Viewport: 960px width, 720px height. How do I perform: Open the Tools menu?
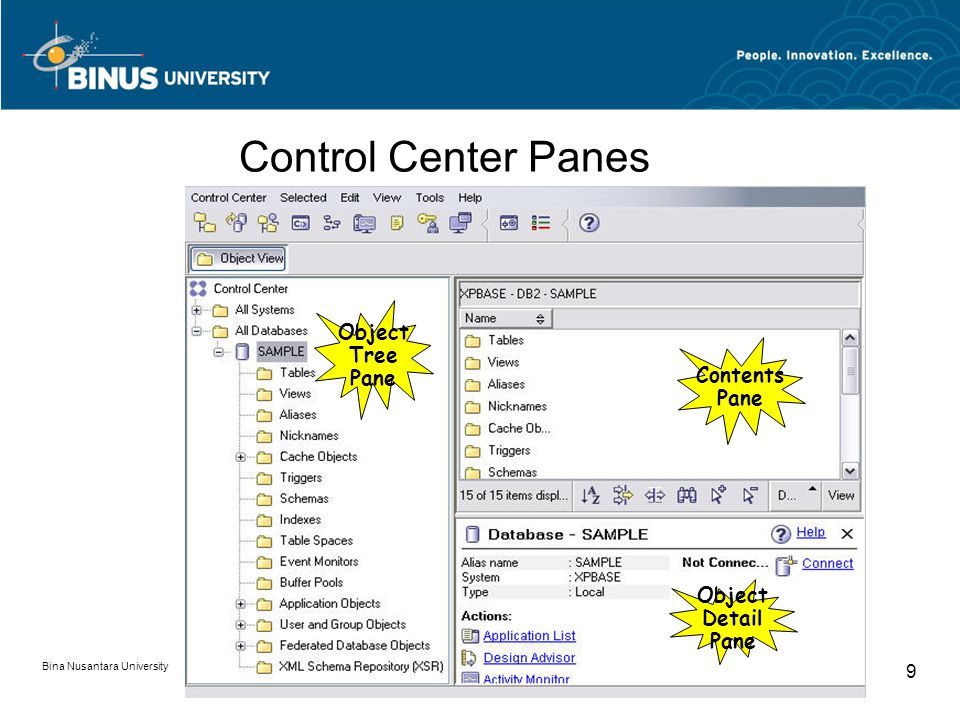(430, 198)
